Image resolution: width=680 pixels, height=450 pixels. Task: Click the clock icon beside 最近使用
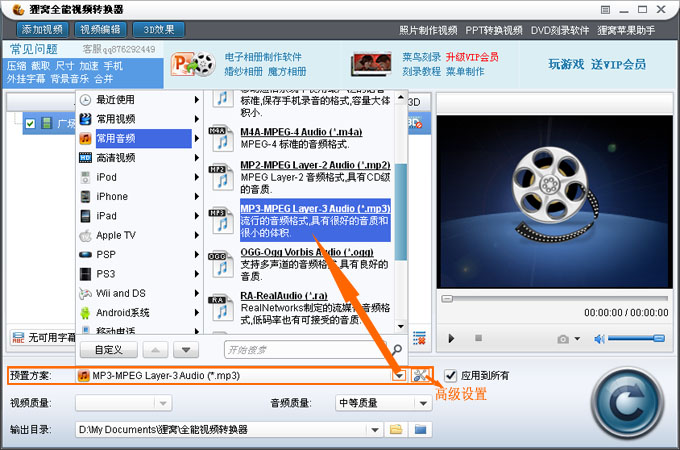coord(85,100)
